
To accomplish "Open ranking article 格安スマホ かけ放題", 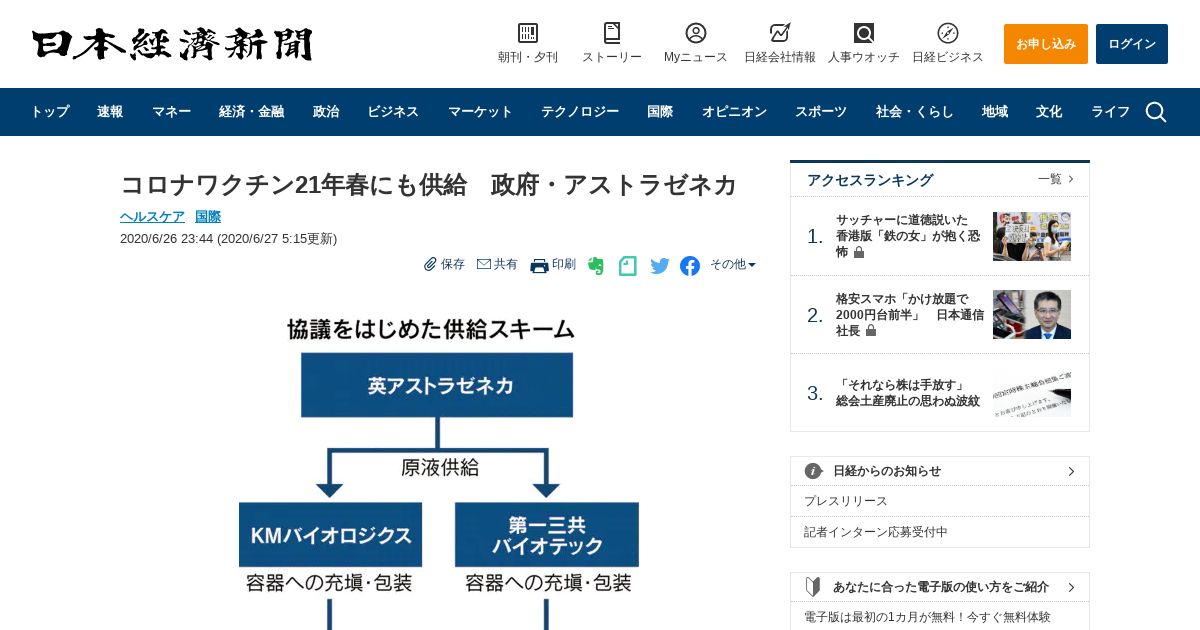I will pyautogui.click(x=910, y=314).
